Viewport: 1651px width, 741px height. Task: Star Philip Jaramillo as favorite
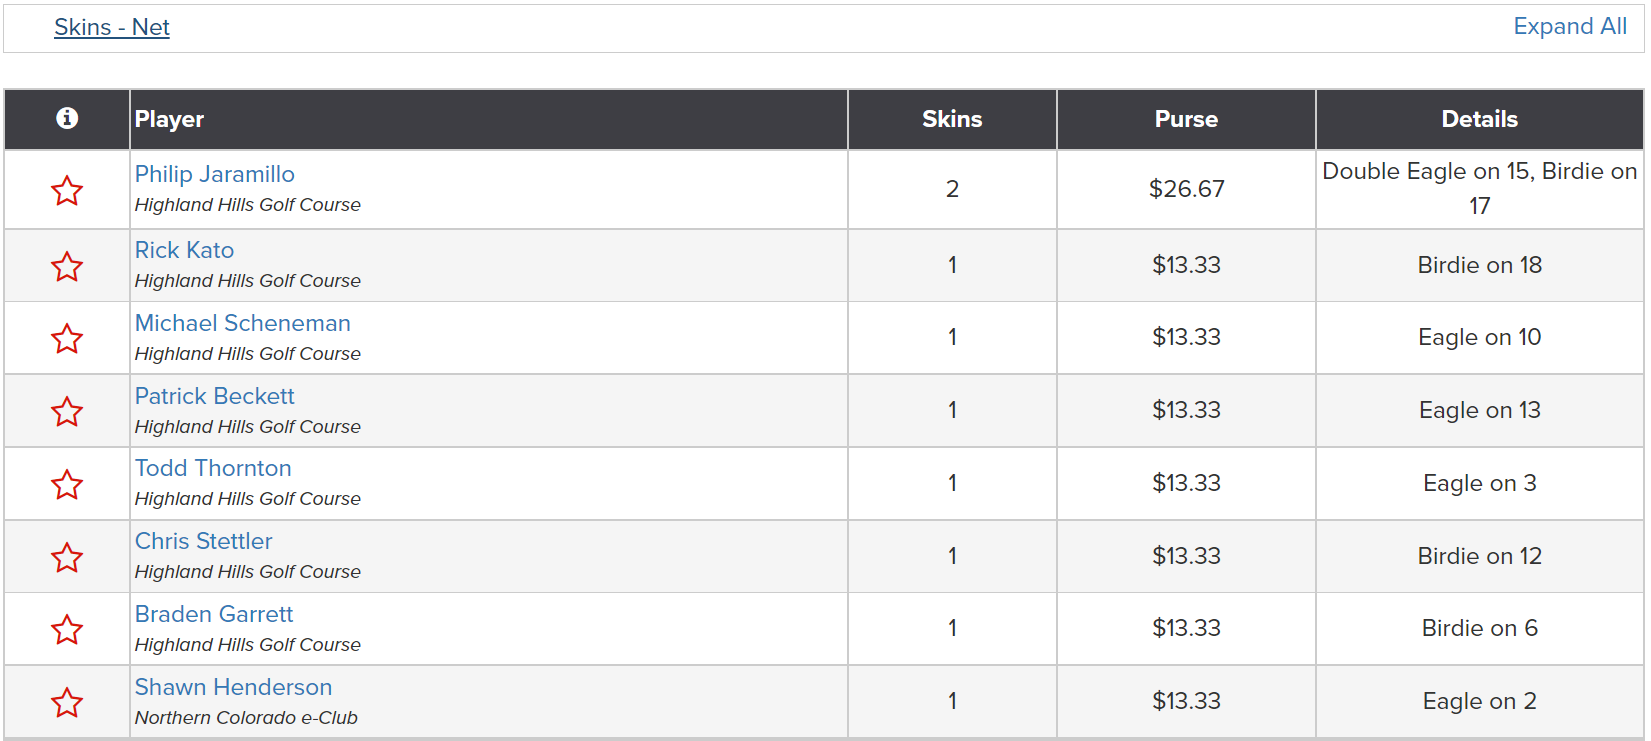pyautogui.click(x=67, y=190)
